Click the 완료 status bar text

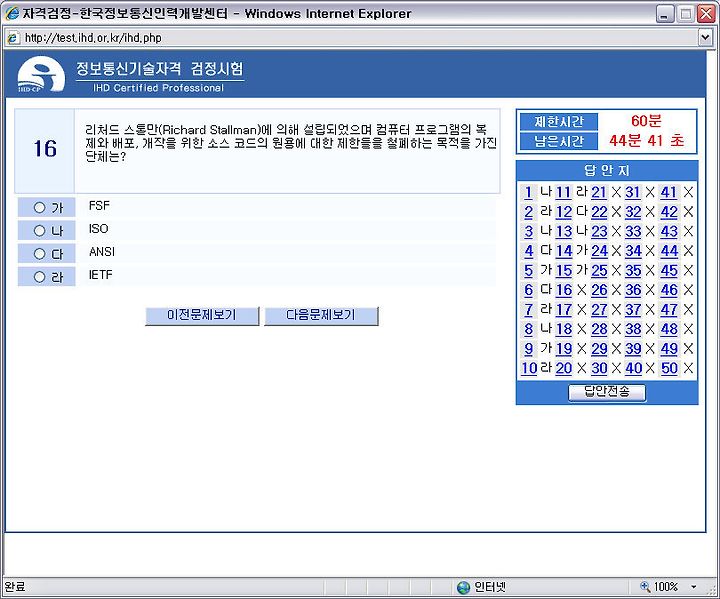(15, 587)
